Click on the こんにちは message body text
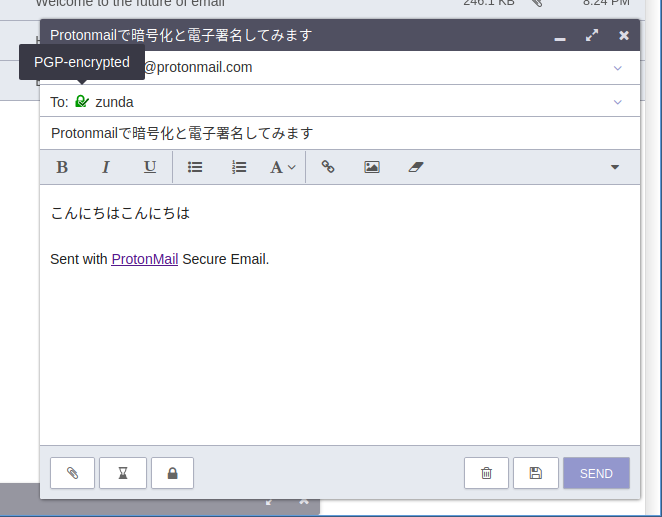Viewport: 662px width, 517px height. (x=120, y=213)
